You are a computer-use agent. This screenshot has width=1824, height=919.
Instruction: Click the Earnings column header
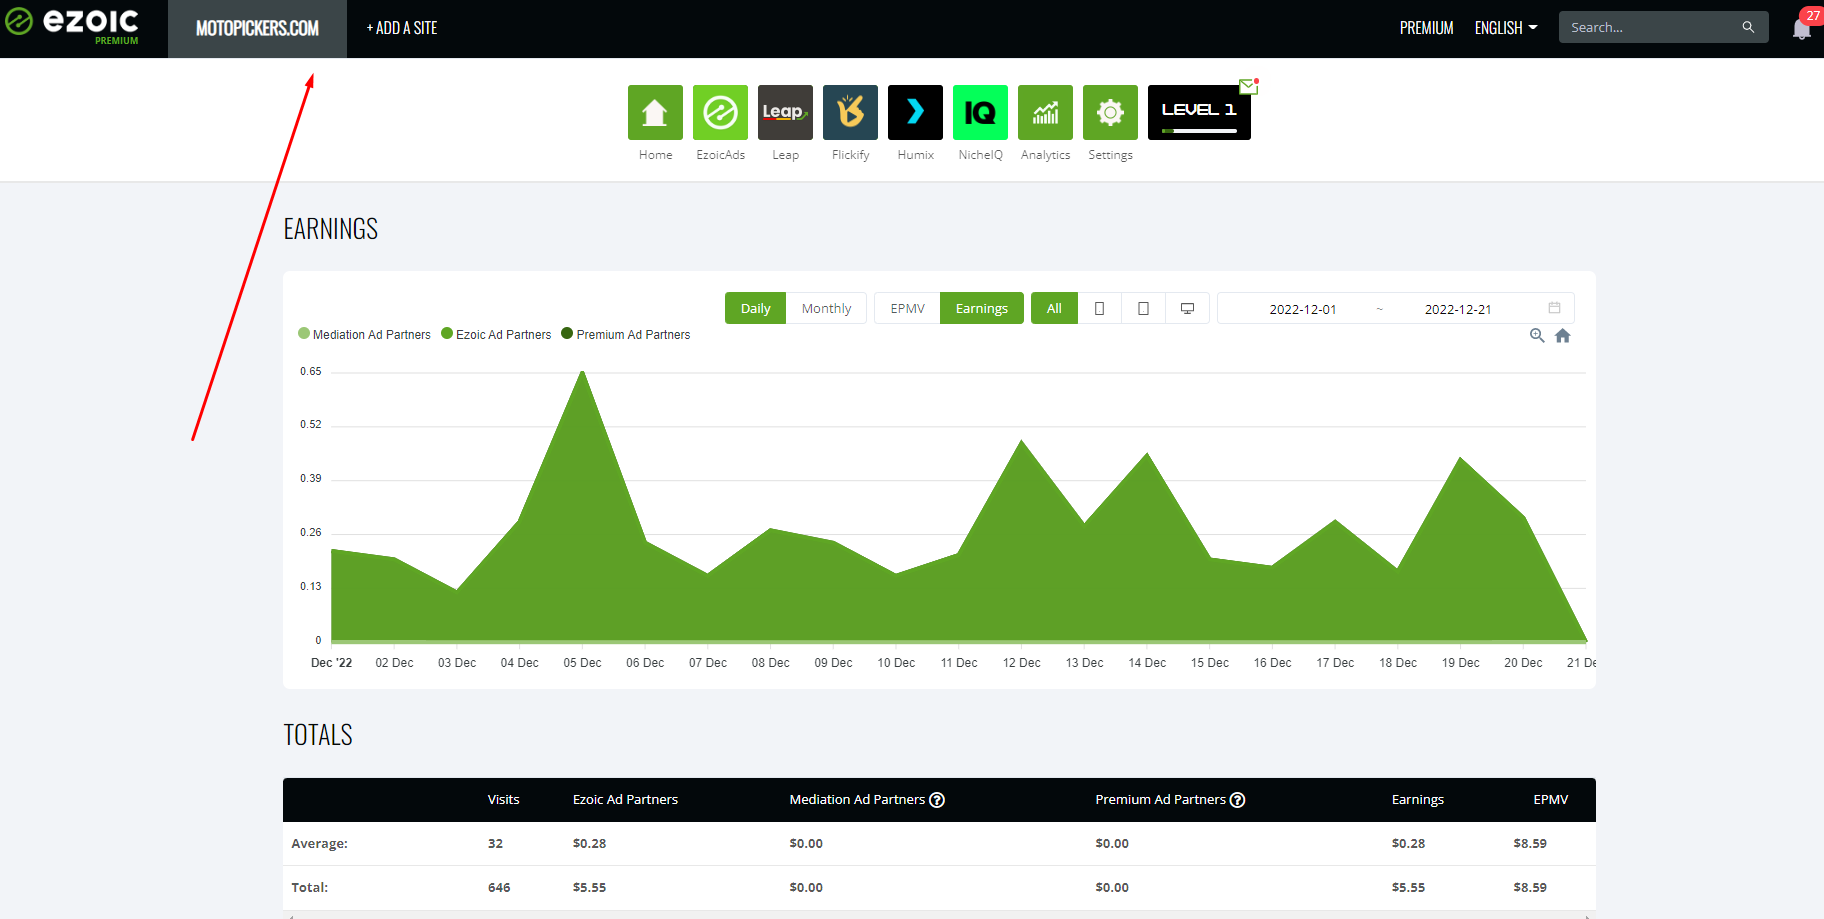1417,799
